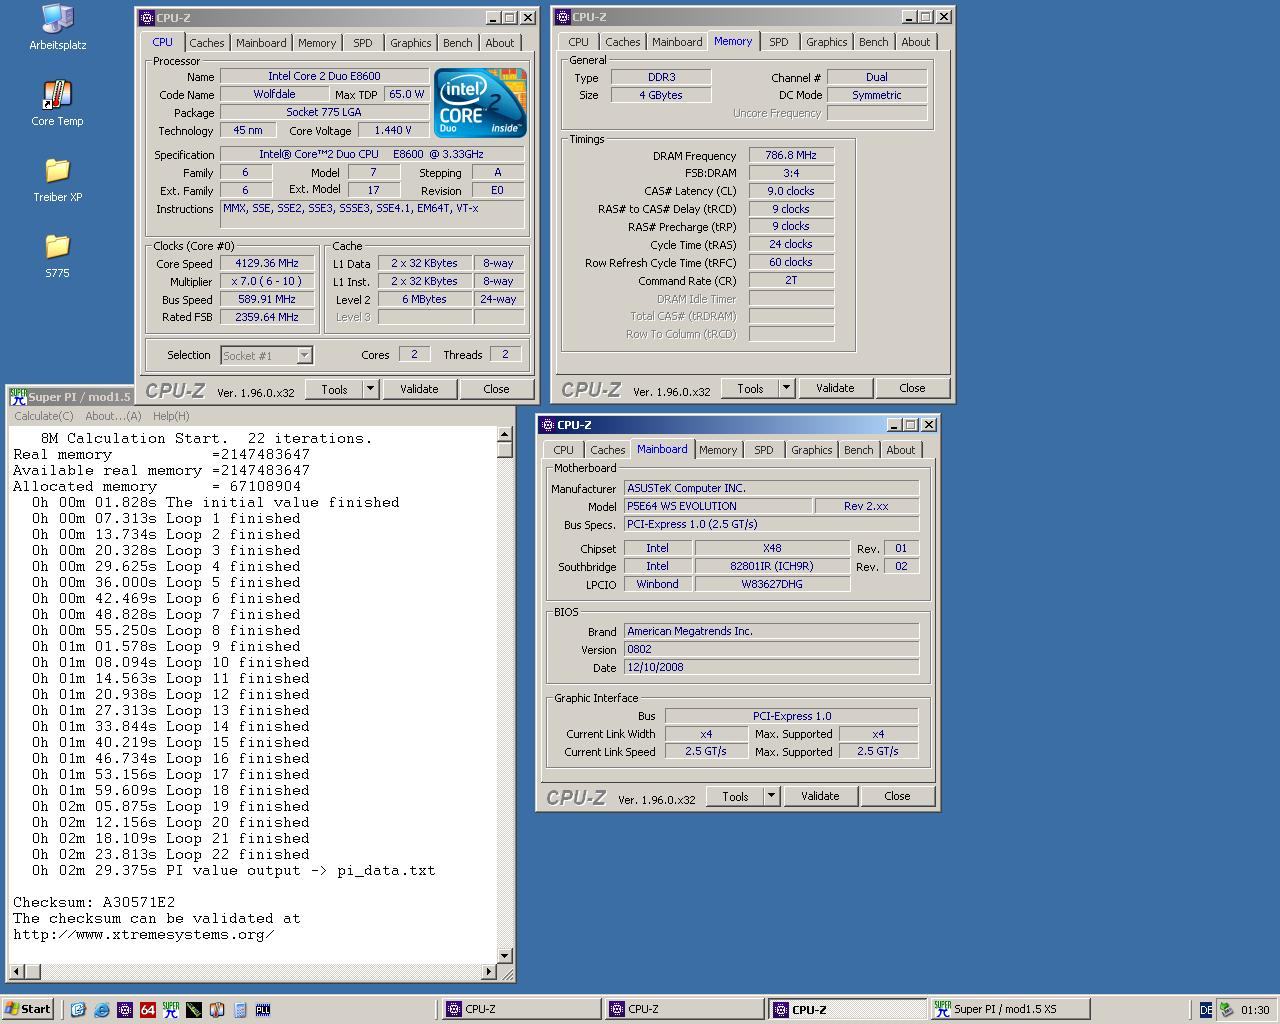Click Super PI horizontal scrollbar right arrow

click(489, 971)
